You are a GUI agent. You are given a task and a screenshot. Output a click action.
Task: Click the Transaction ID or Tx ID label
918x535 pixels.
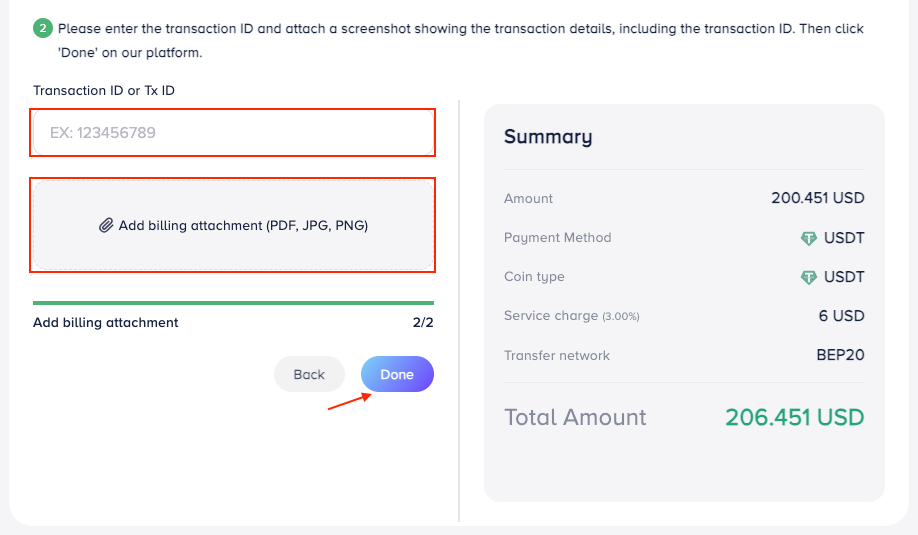[x=104, y=91]
